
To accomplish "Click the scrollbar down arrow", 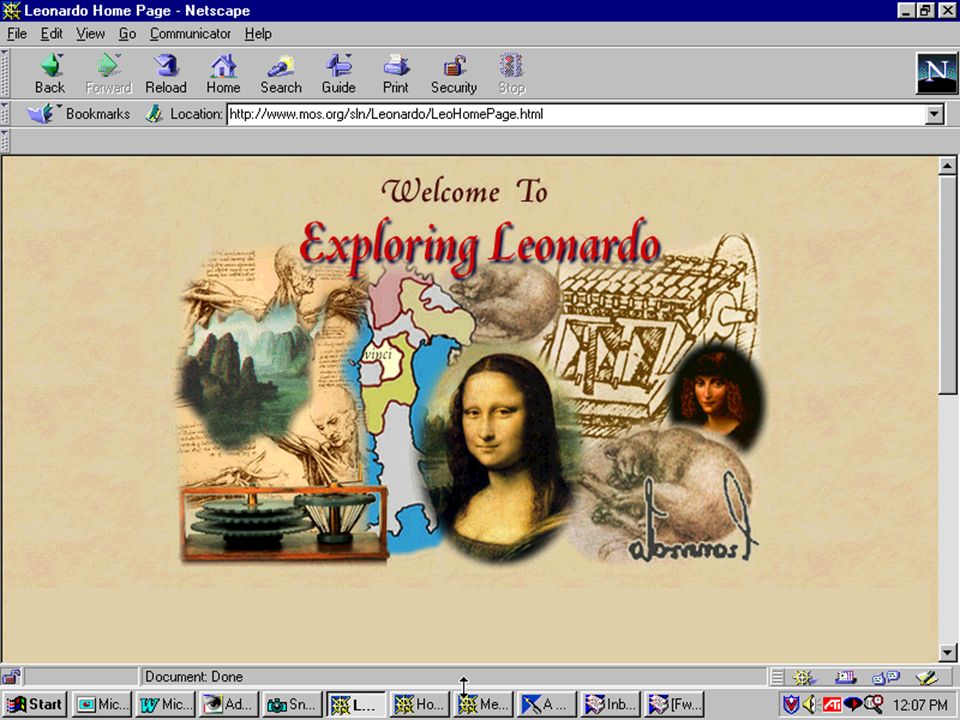I will tap(947, 652).
